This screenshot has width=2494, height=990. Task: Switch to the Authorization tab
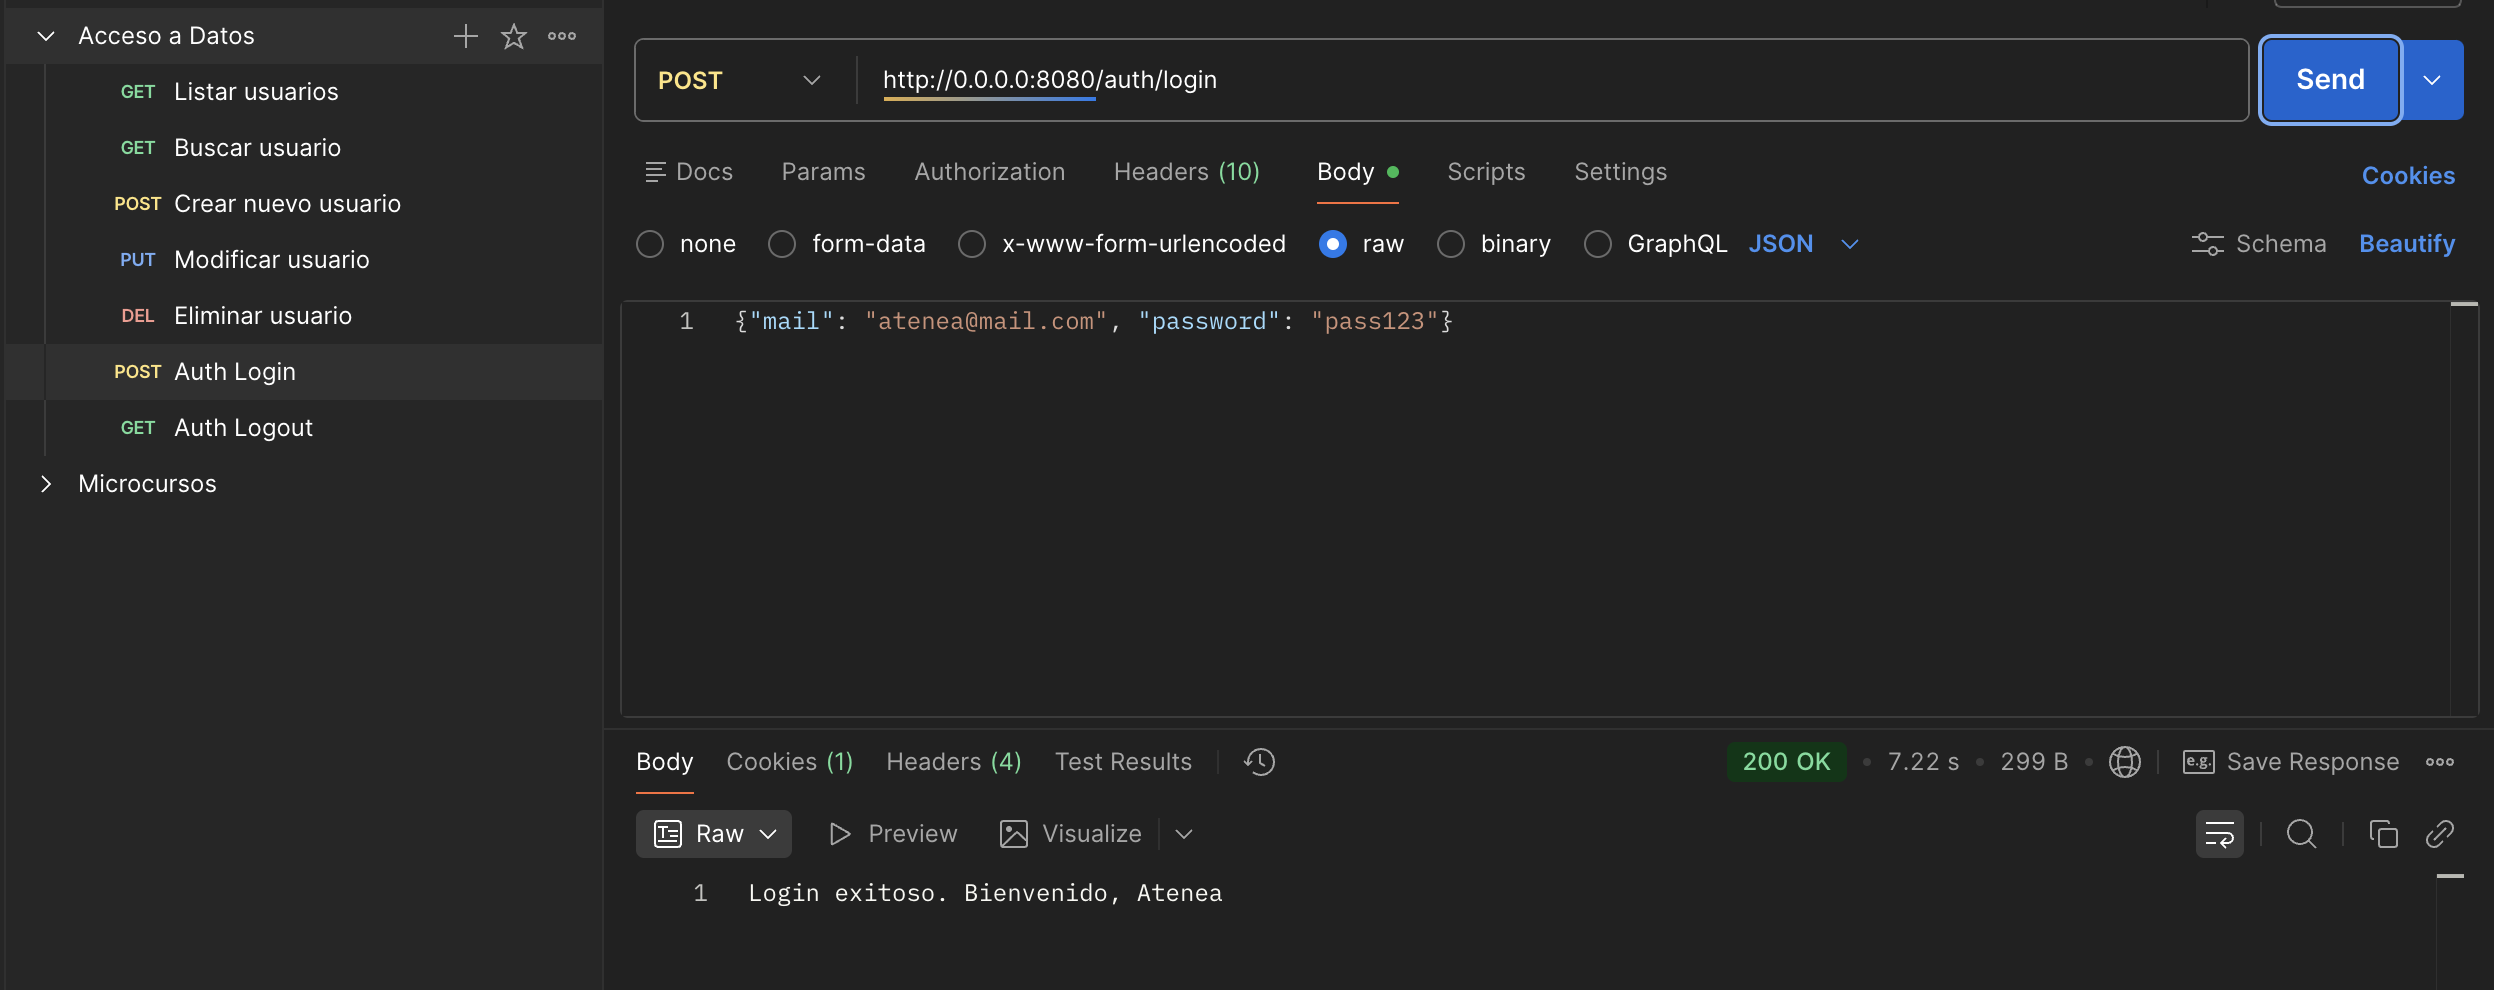click(989, 172)
